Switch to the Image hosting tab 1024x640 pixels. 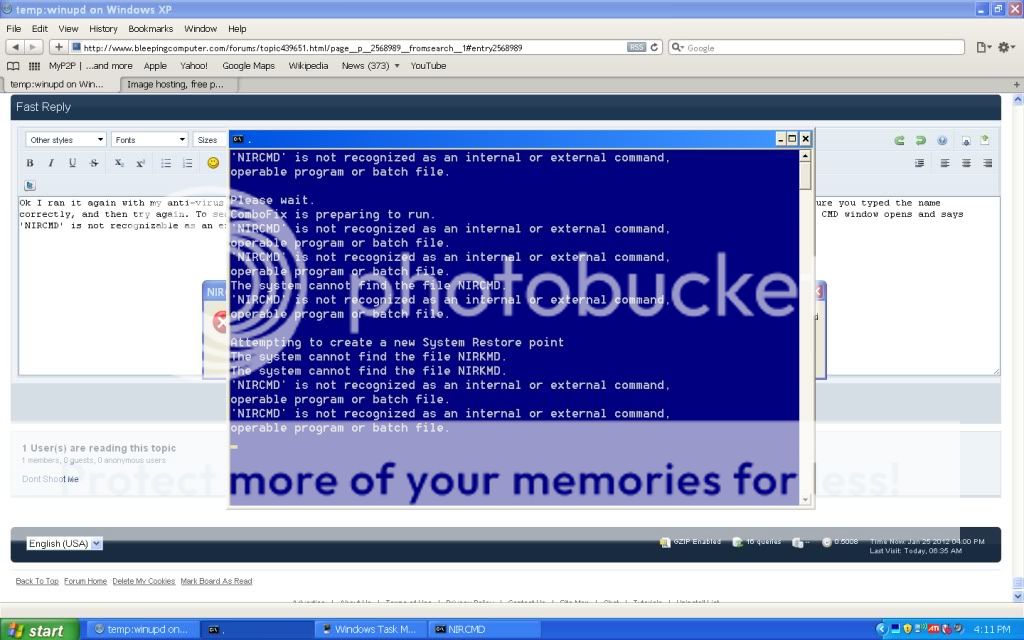(x=176, y=84)
